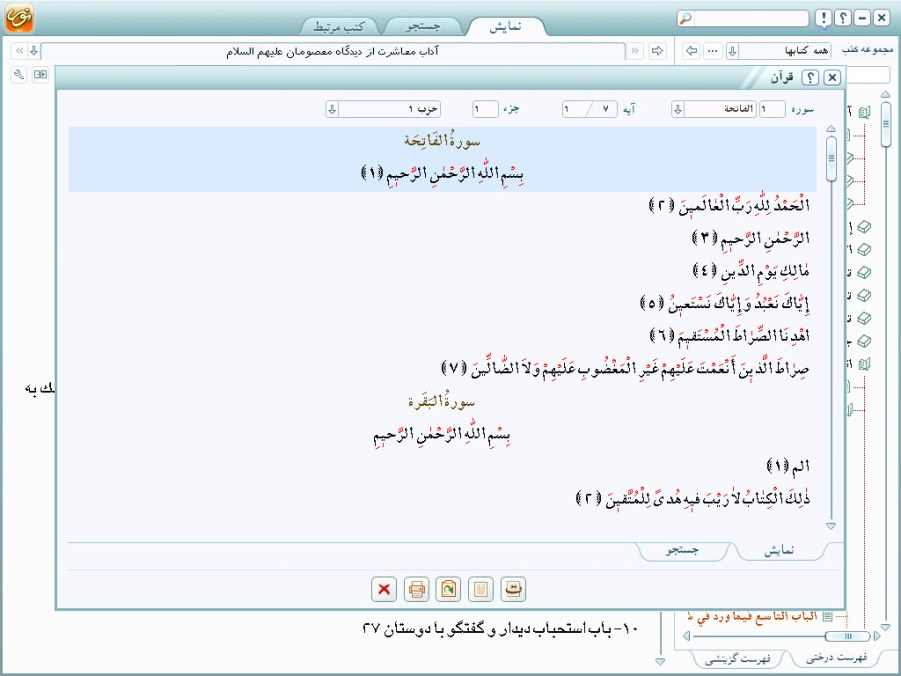Click the tree panel horizontal scrollbar left arrow
Screen dimensions: 901x676
tap(686, 636)
